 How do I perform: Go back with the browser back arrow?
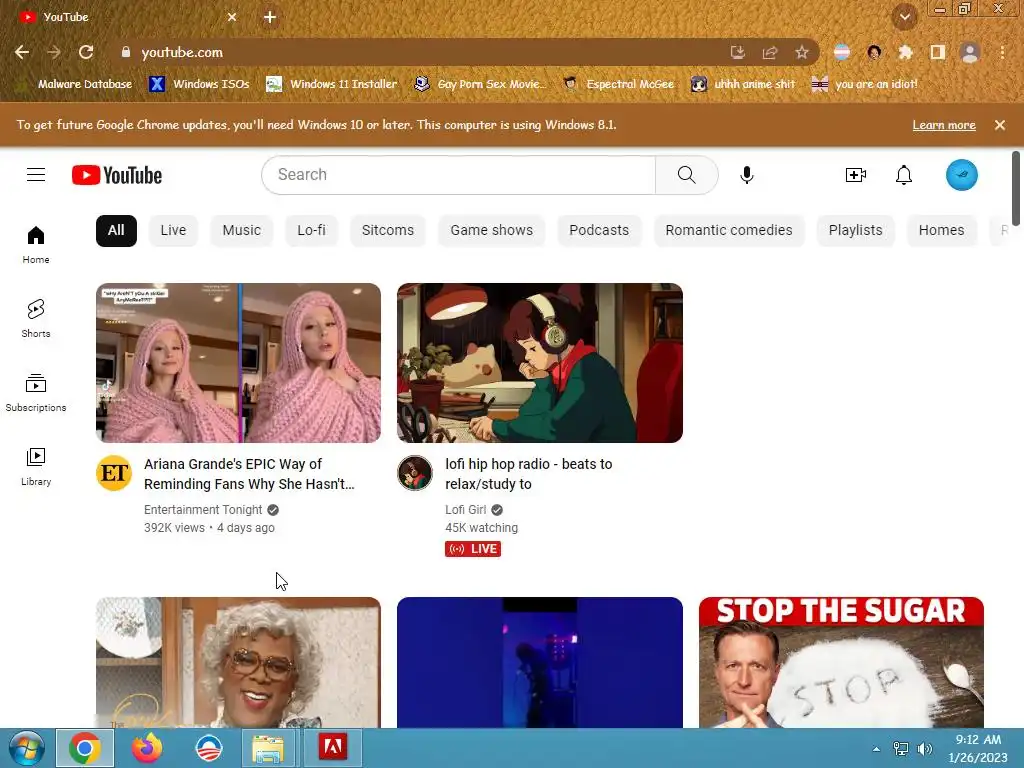pos(22,52)
